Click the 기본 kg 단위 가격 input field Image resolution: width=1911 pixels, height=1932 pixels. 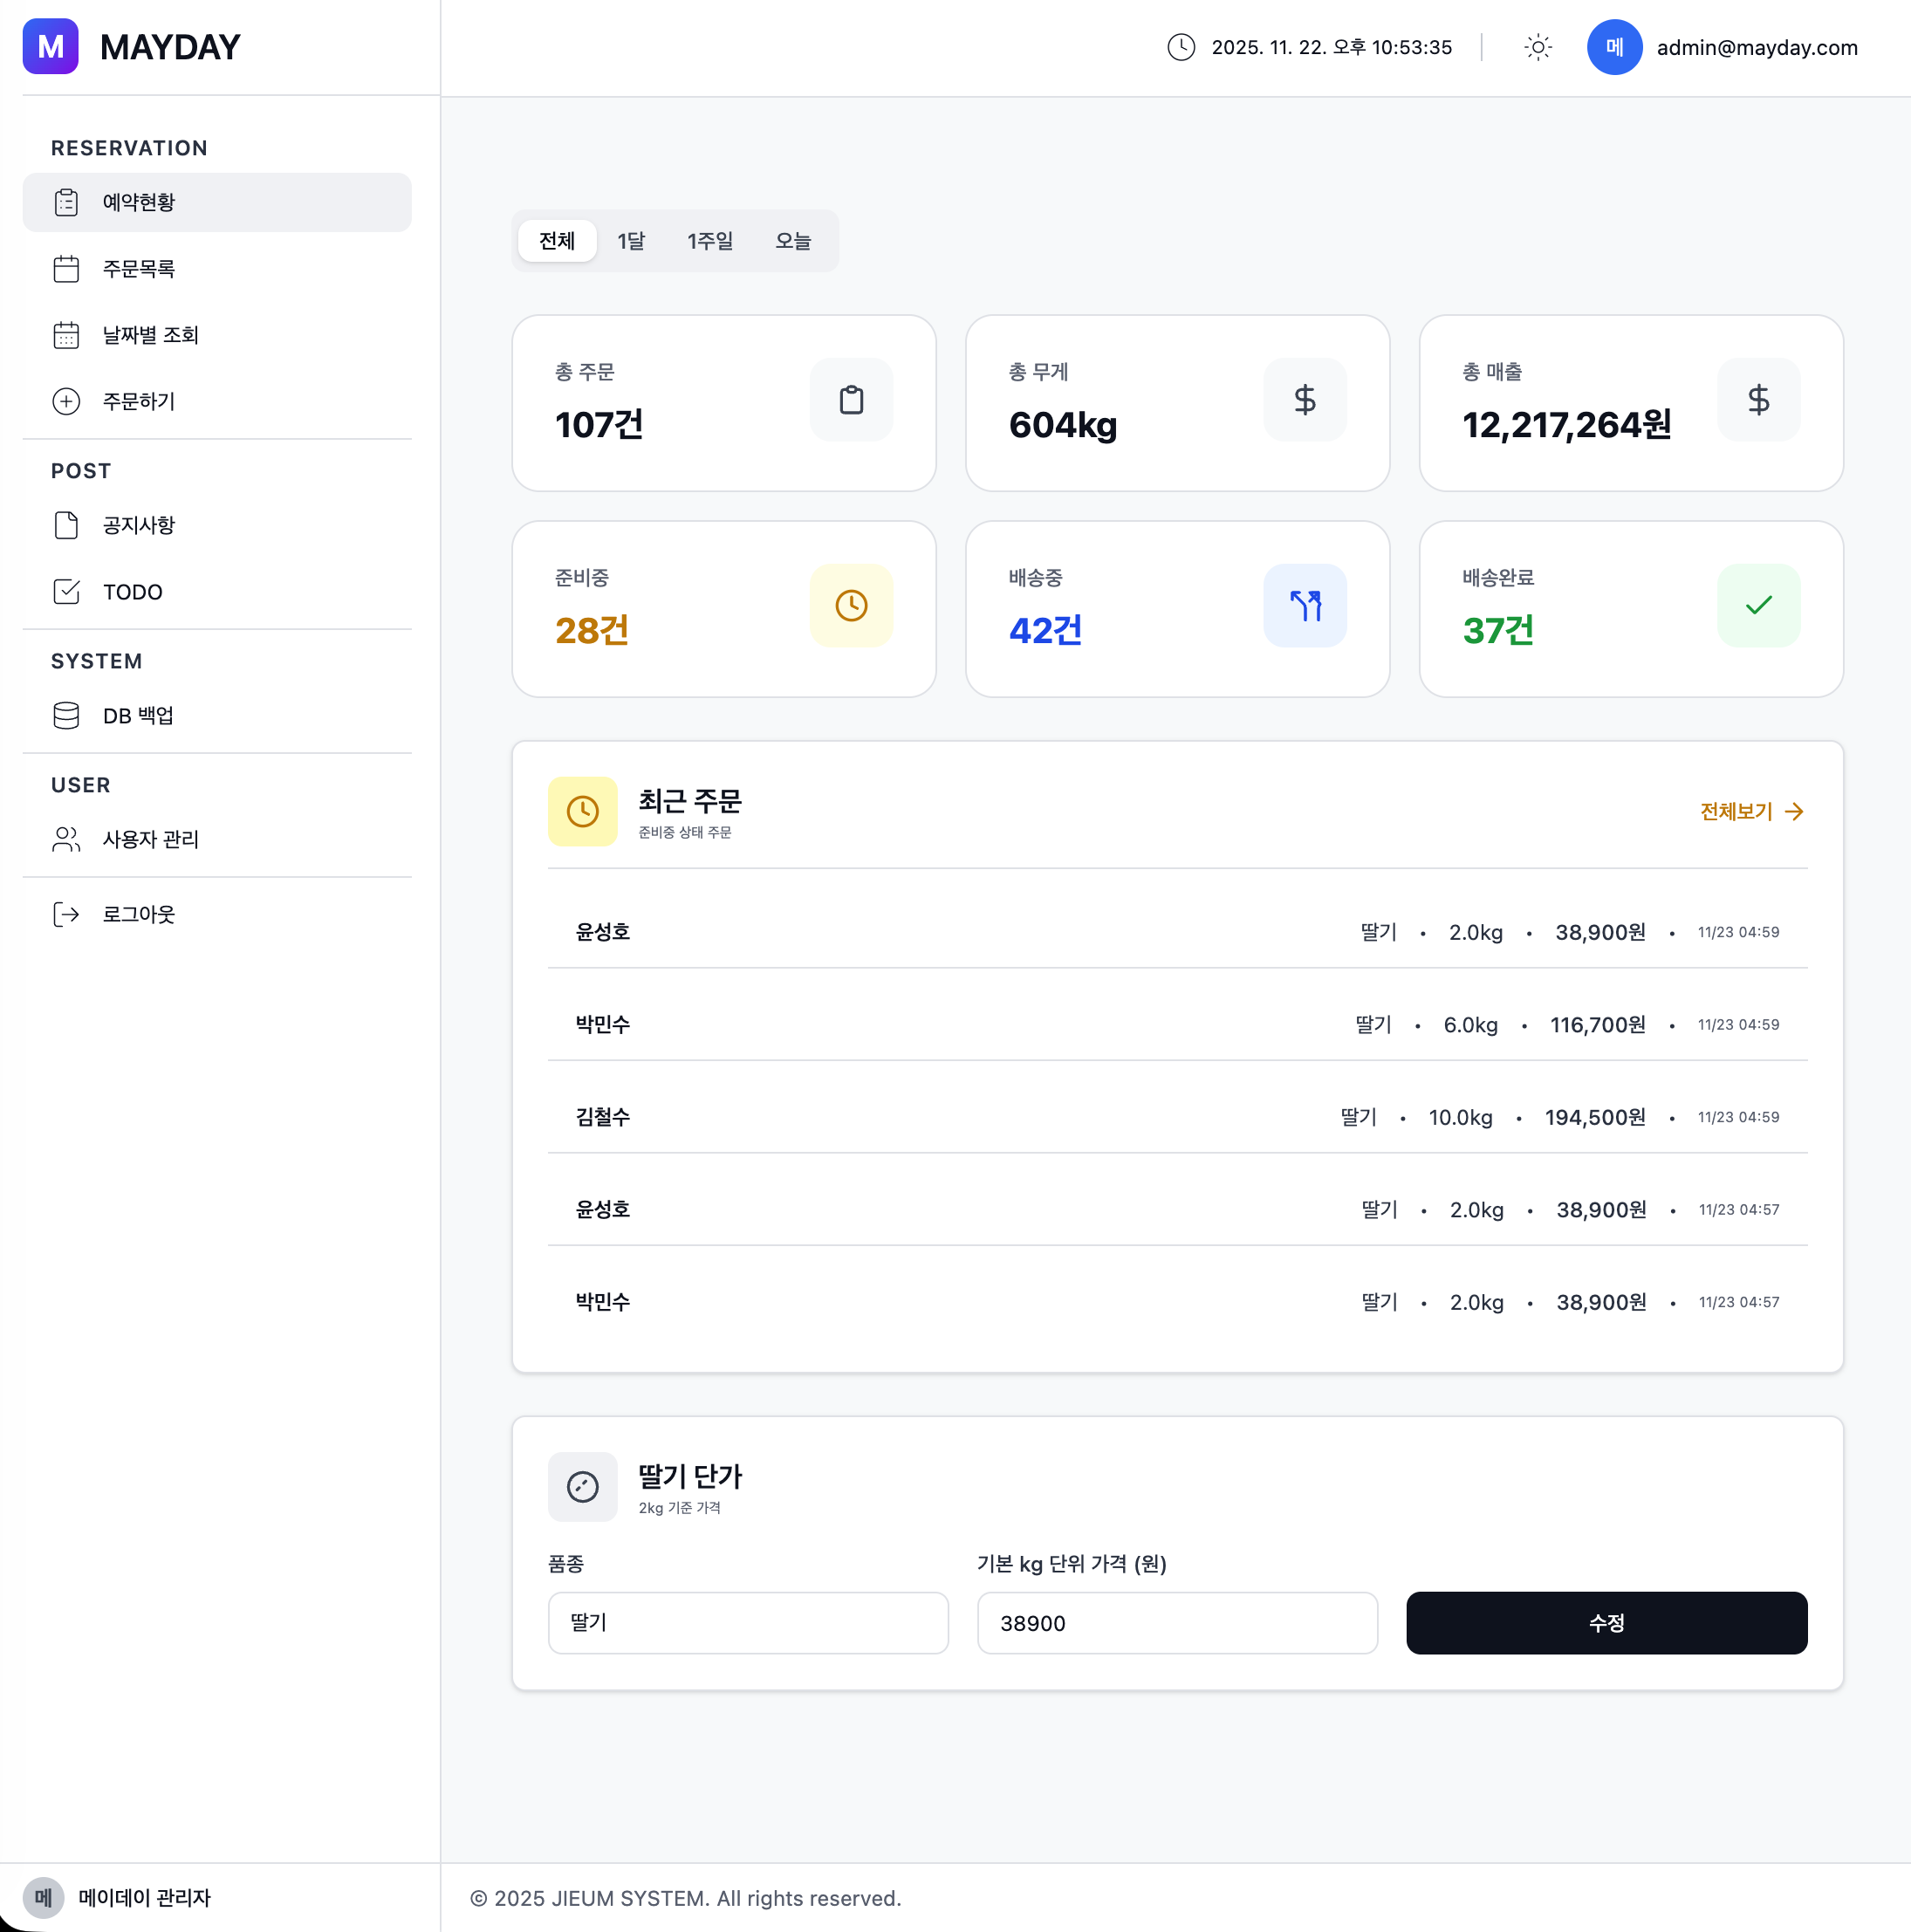coord(1177,1623)
